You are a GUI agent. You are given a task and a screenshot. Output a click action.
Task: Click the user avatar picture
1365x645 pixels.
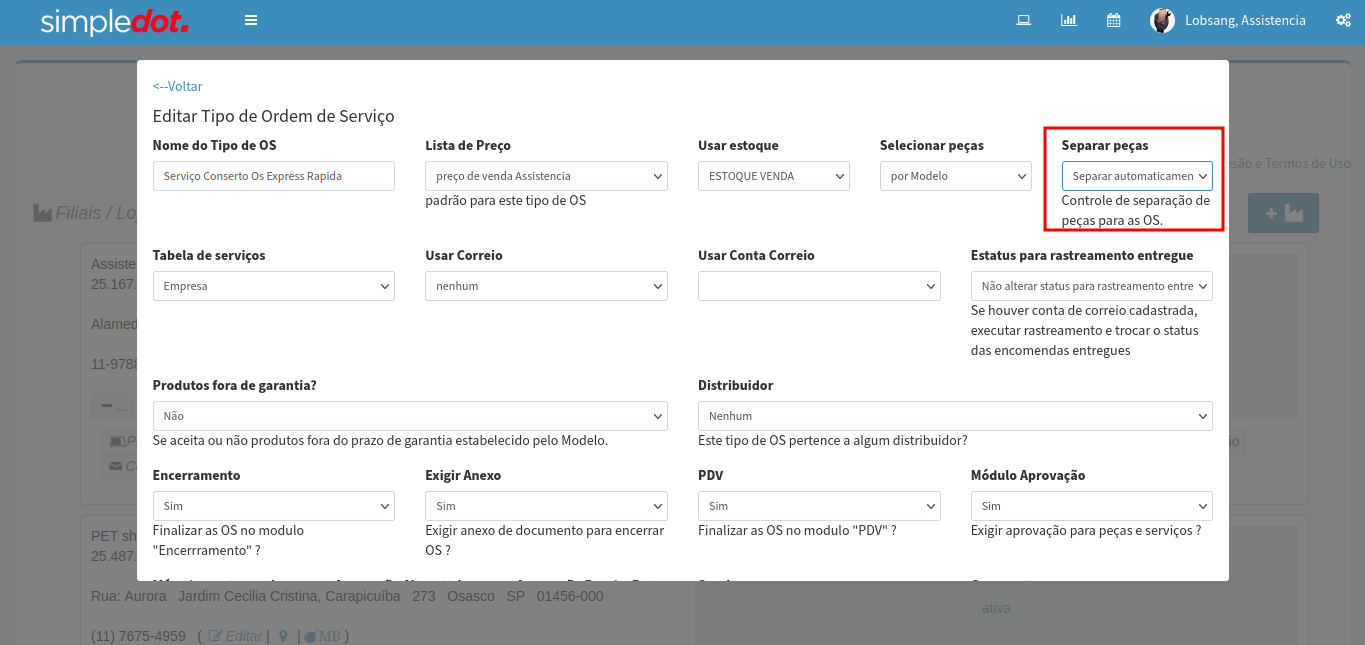(x=1162, y=21)
